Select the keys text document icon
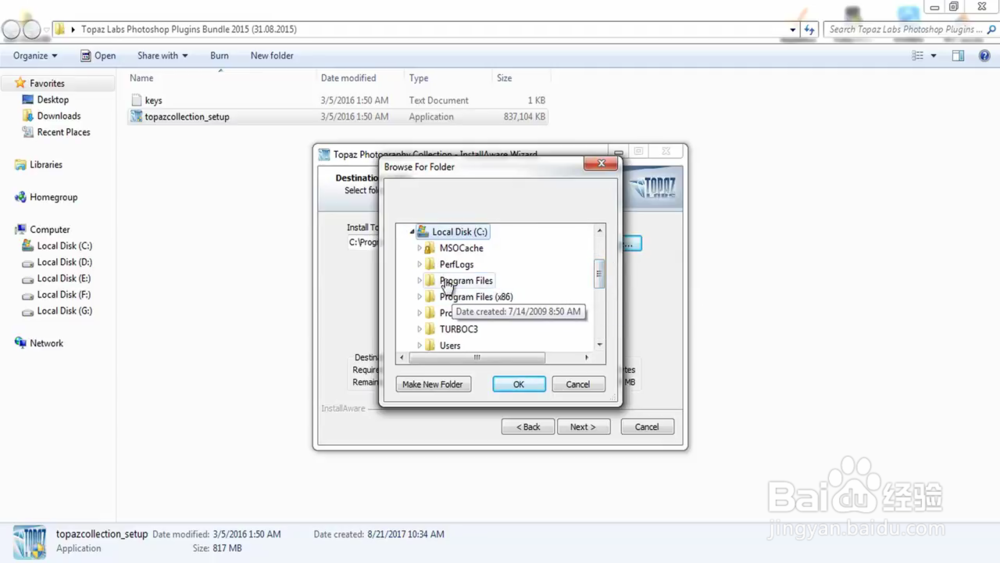1000x563 pixels. [x=136, y=100]
